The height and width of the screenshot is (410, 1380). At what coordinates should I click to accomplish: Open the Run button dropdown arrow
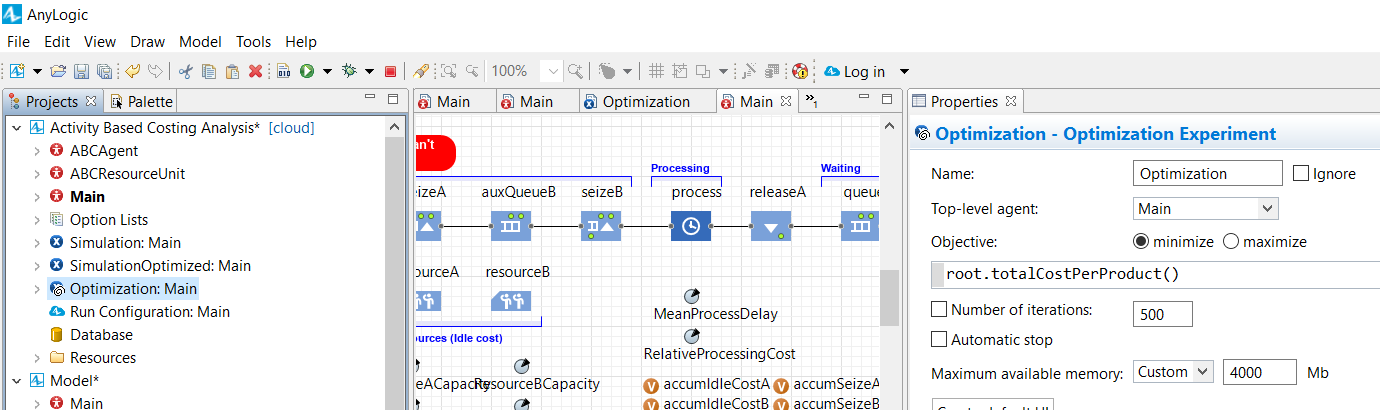point(327,71)
